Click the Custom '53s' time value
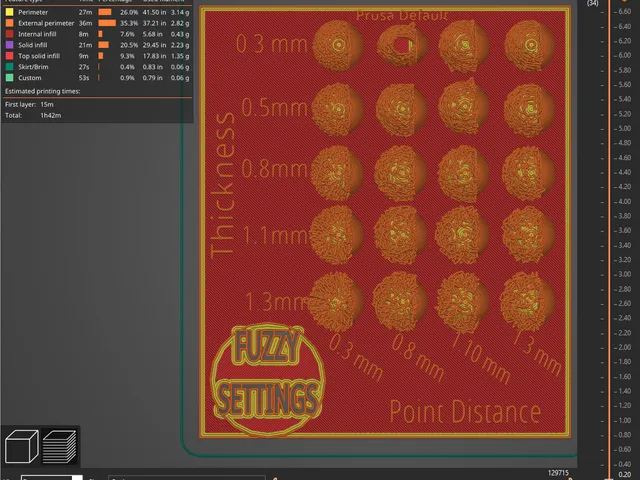Viewport: 640px width, 480px height. [84, 78]
